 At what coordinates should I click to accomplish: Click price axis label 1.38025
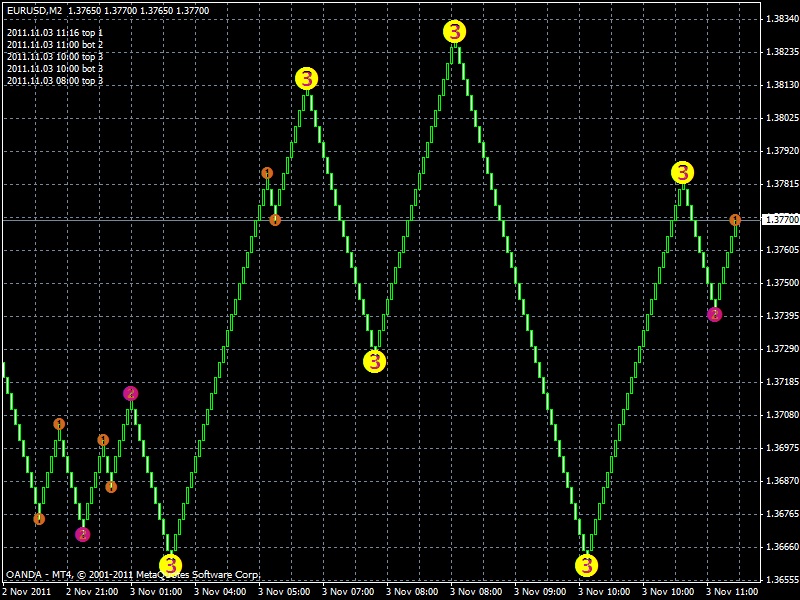782,118
